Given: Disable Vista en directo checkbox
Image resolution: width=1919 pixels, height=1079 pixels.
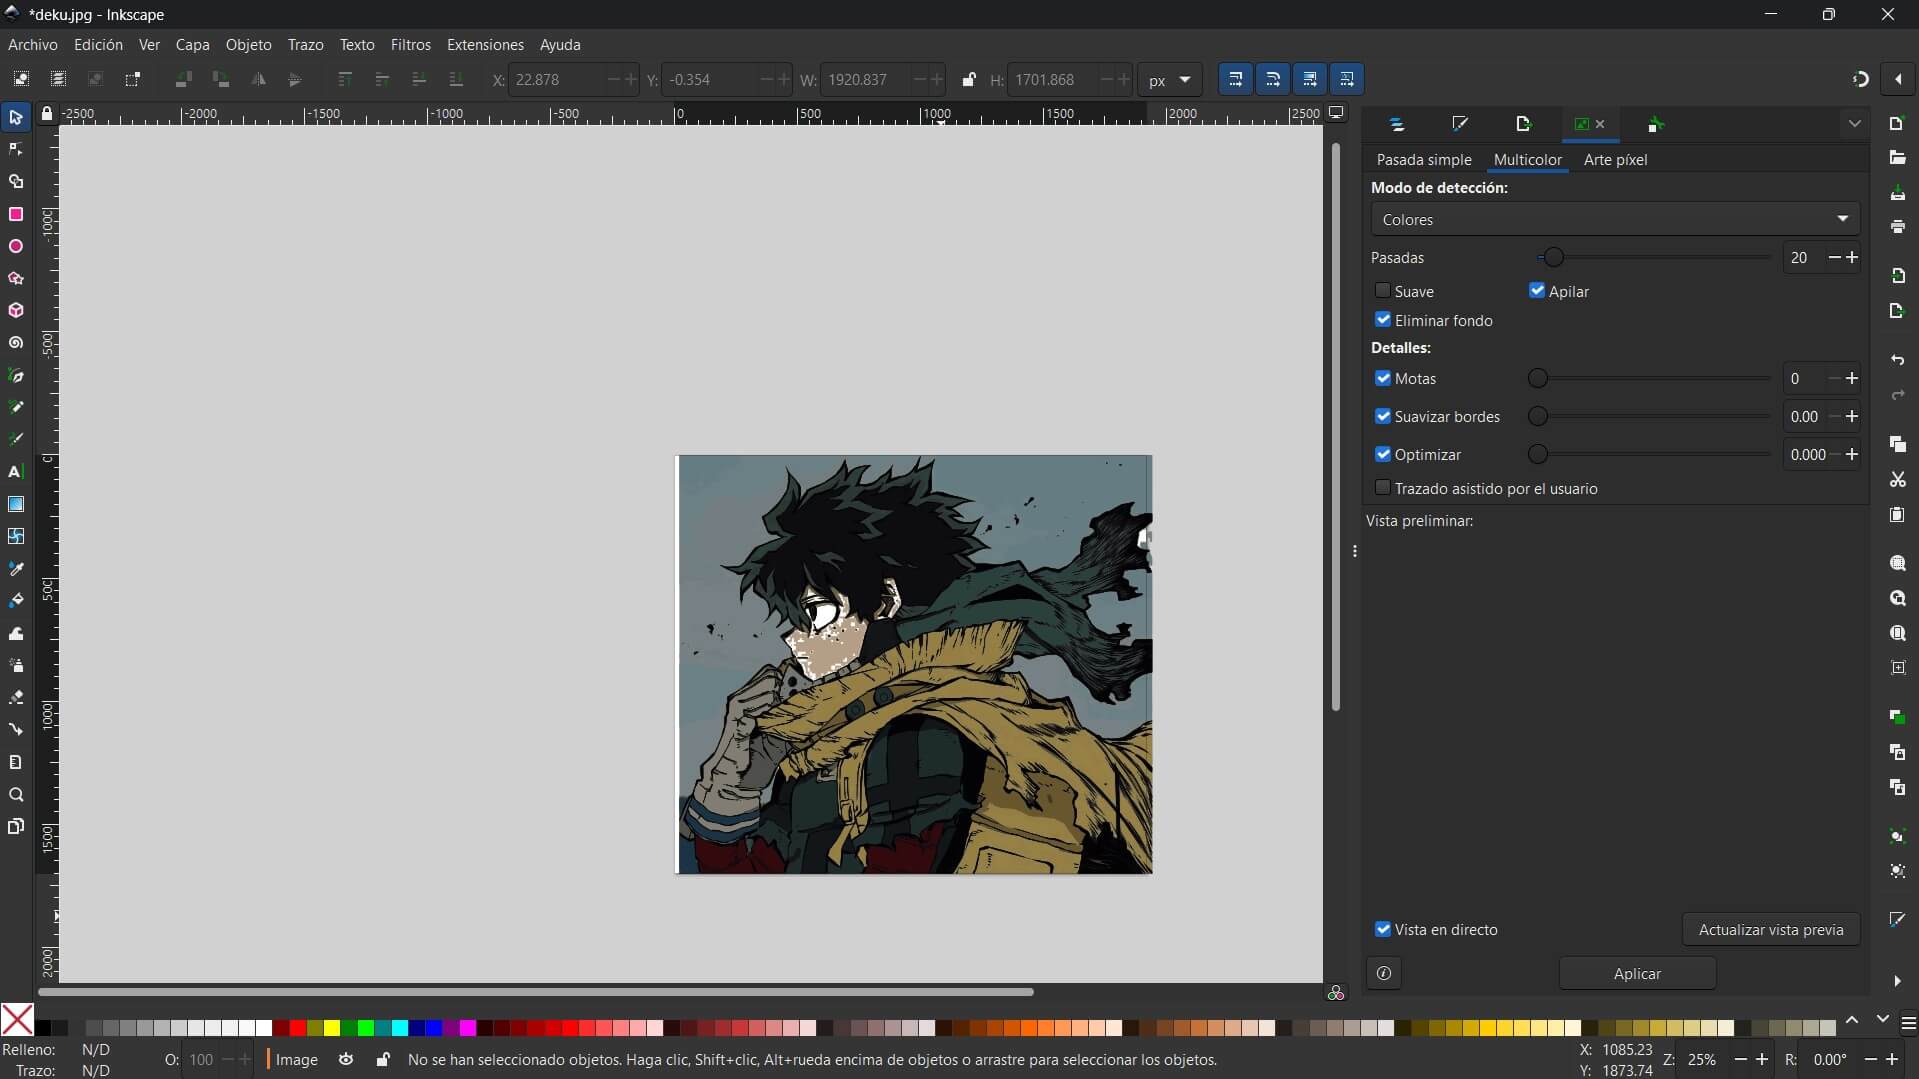Looking at the screenshot, I should (1383, 929).
